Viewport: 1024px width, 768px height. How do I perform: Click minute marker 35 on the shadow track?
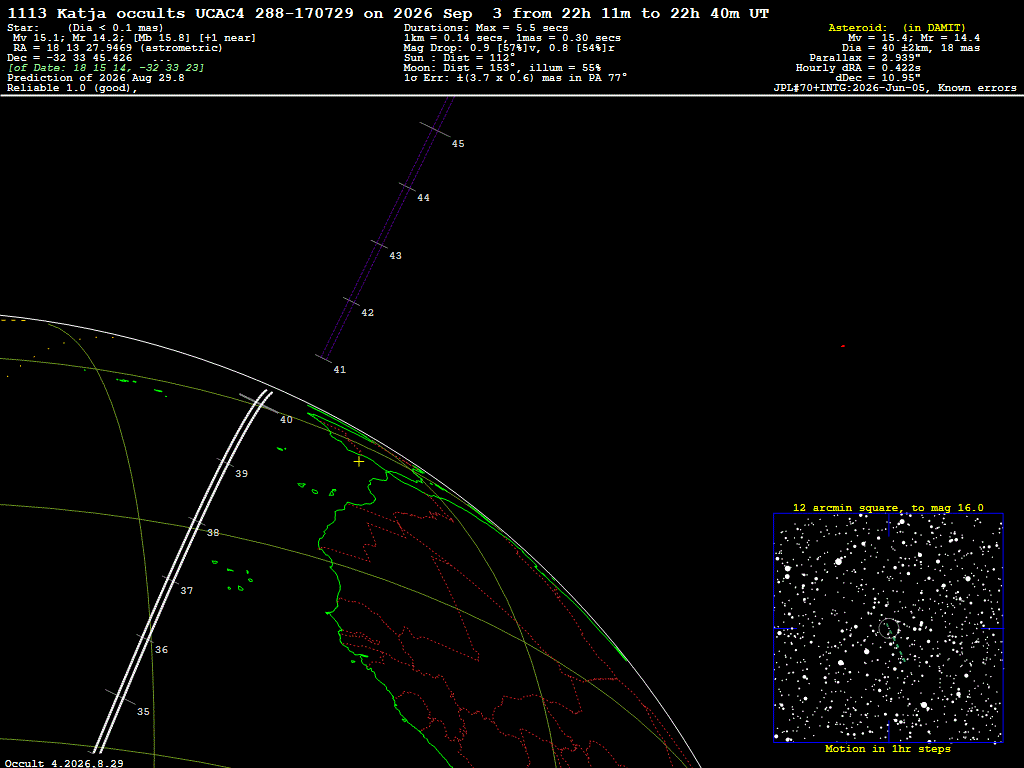(x=143, y=712)
